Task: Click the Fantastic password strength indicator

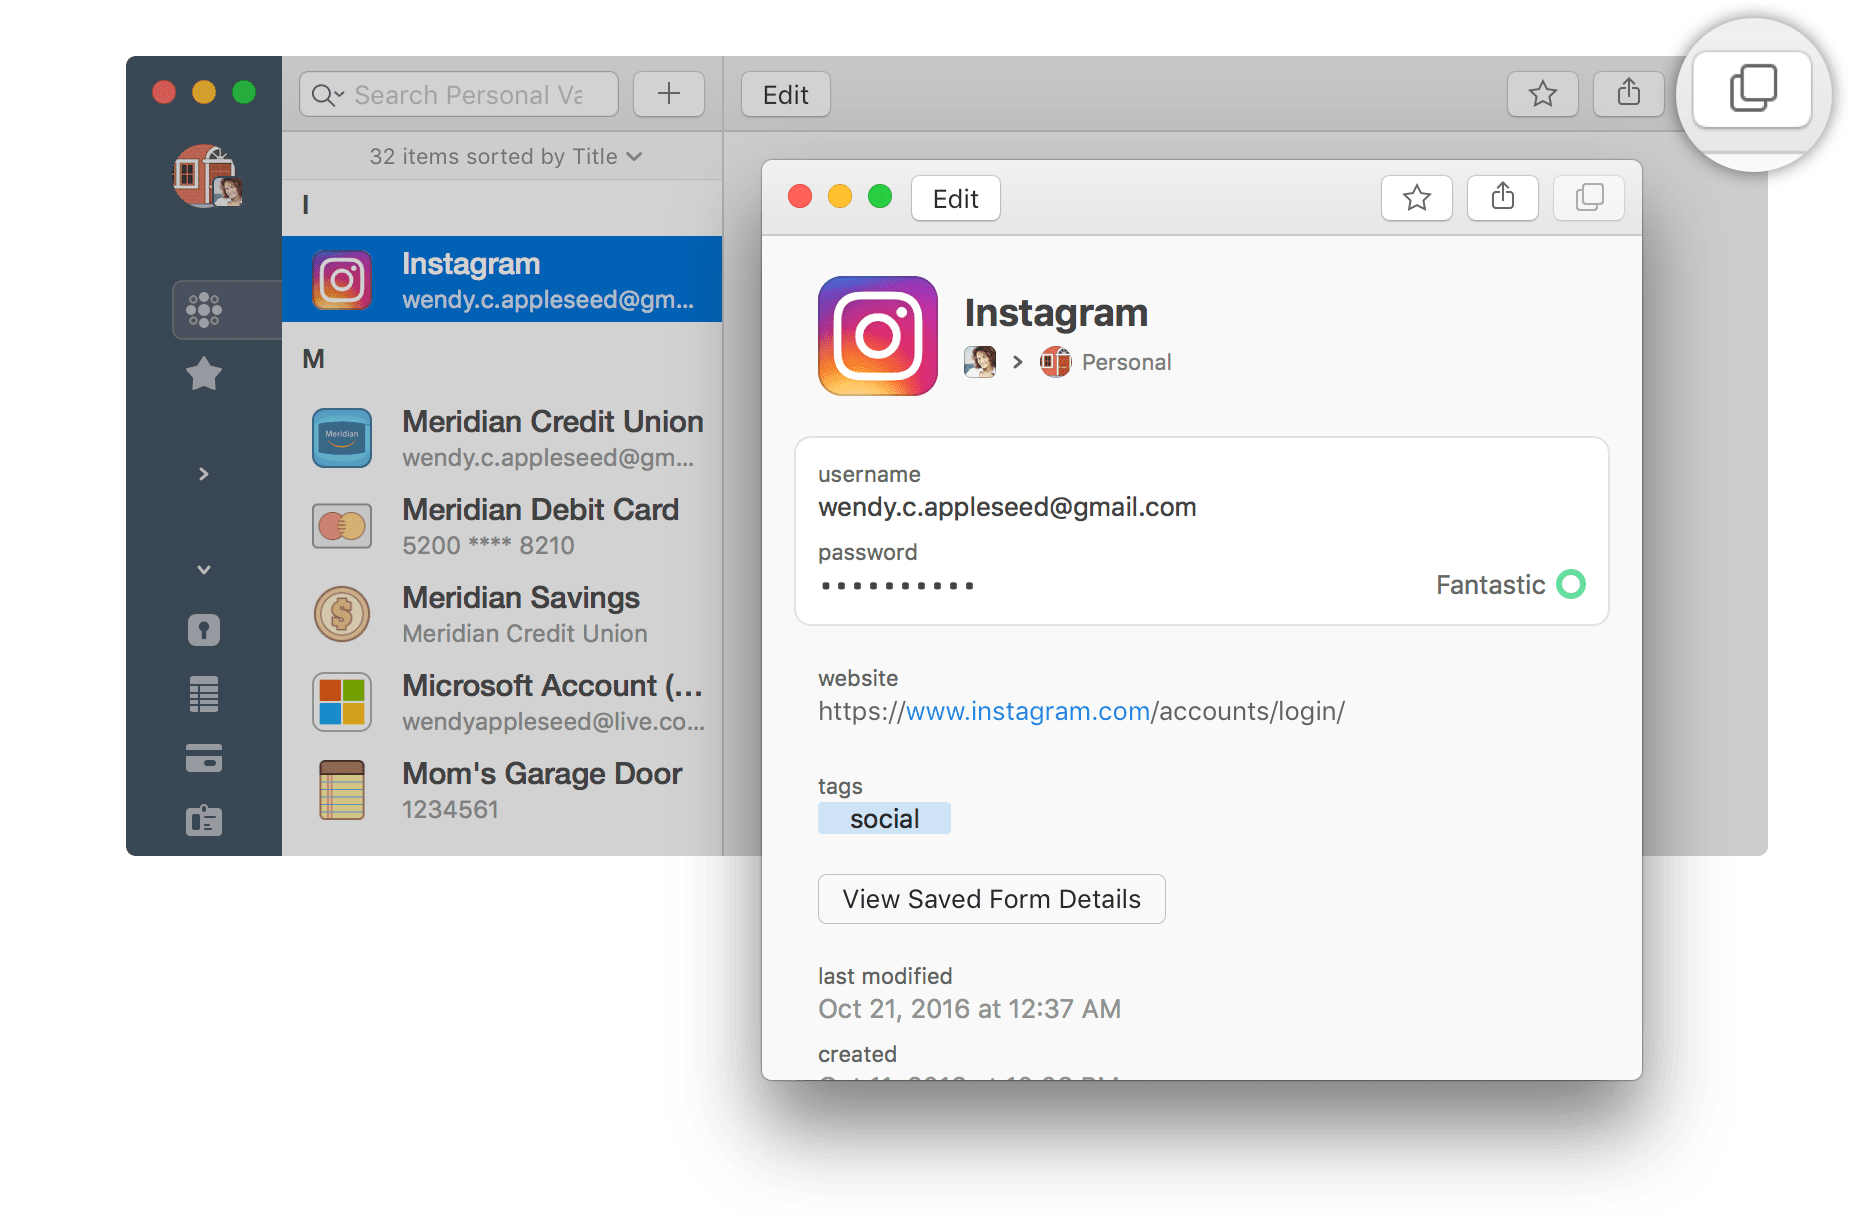Action: (x=1510, y=585)
